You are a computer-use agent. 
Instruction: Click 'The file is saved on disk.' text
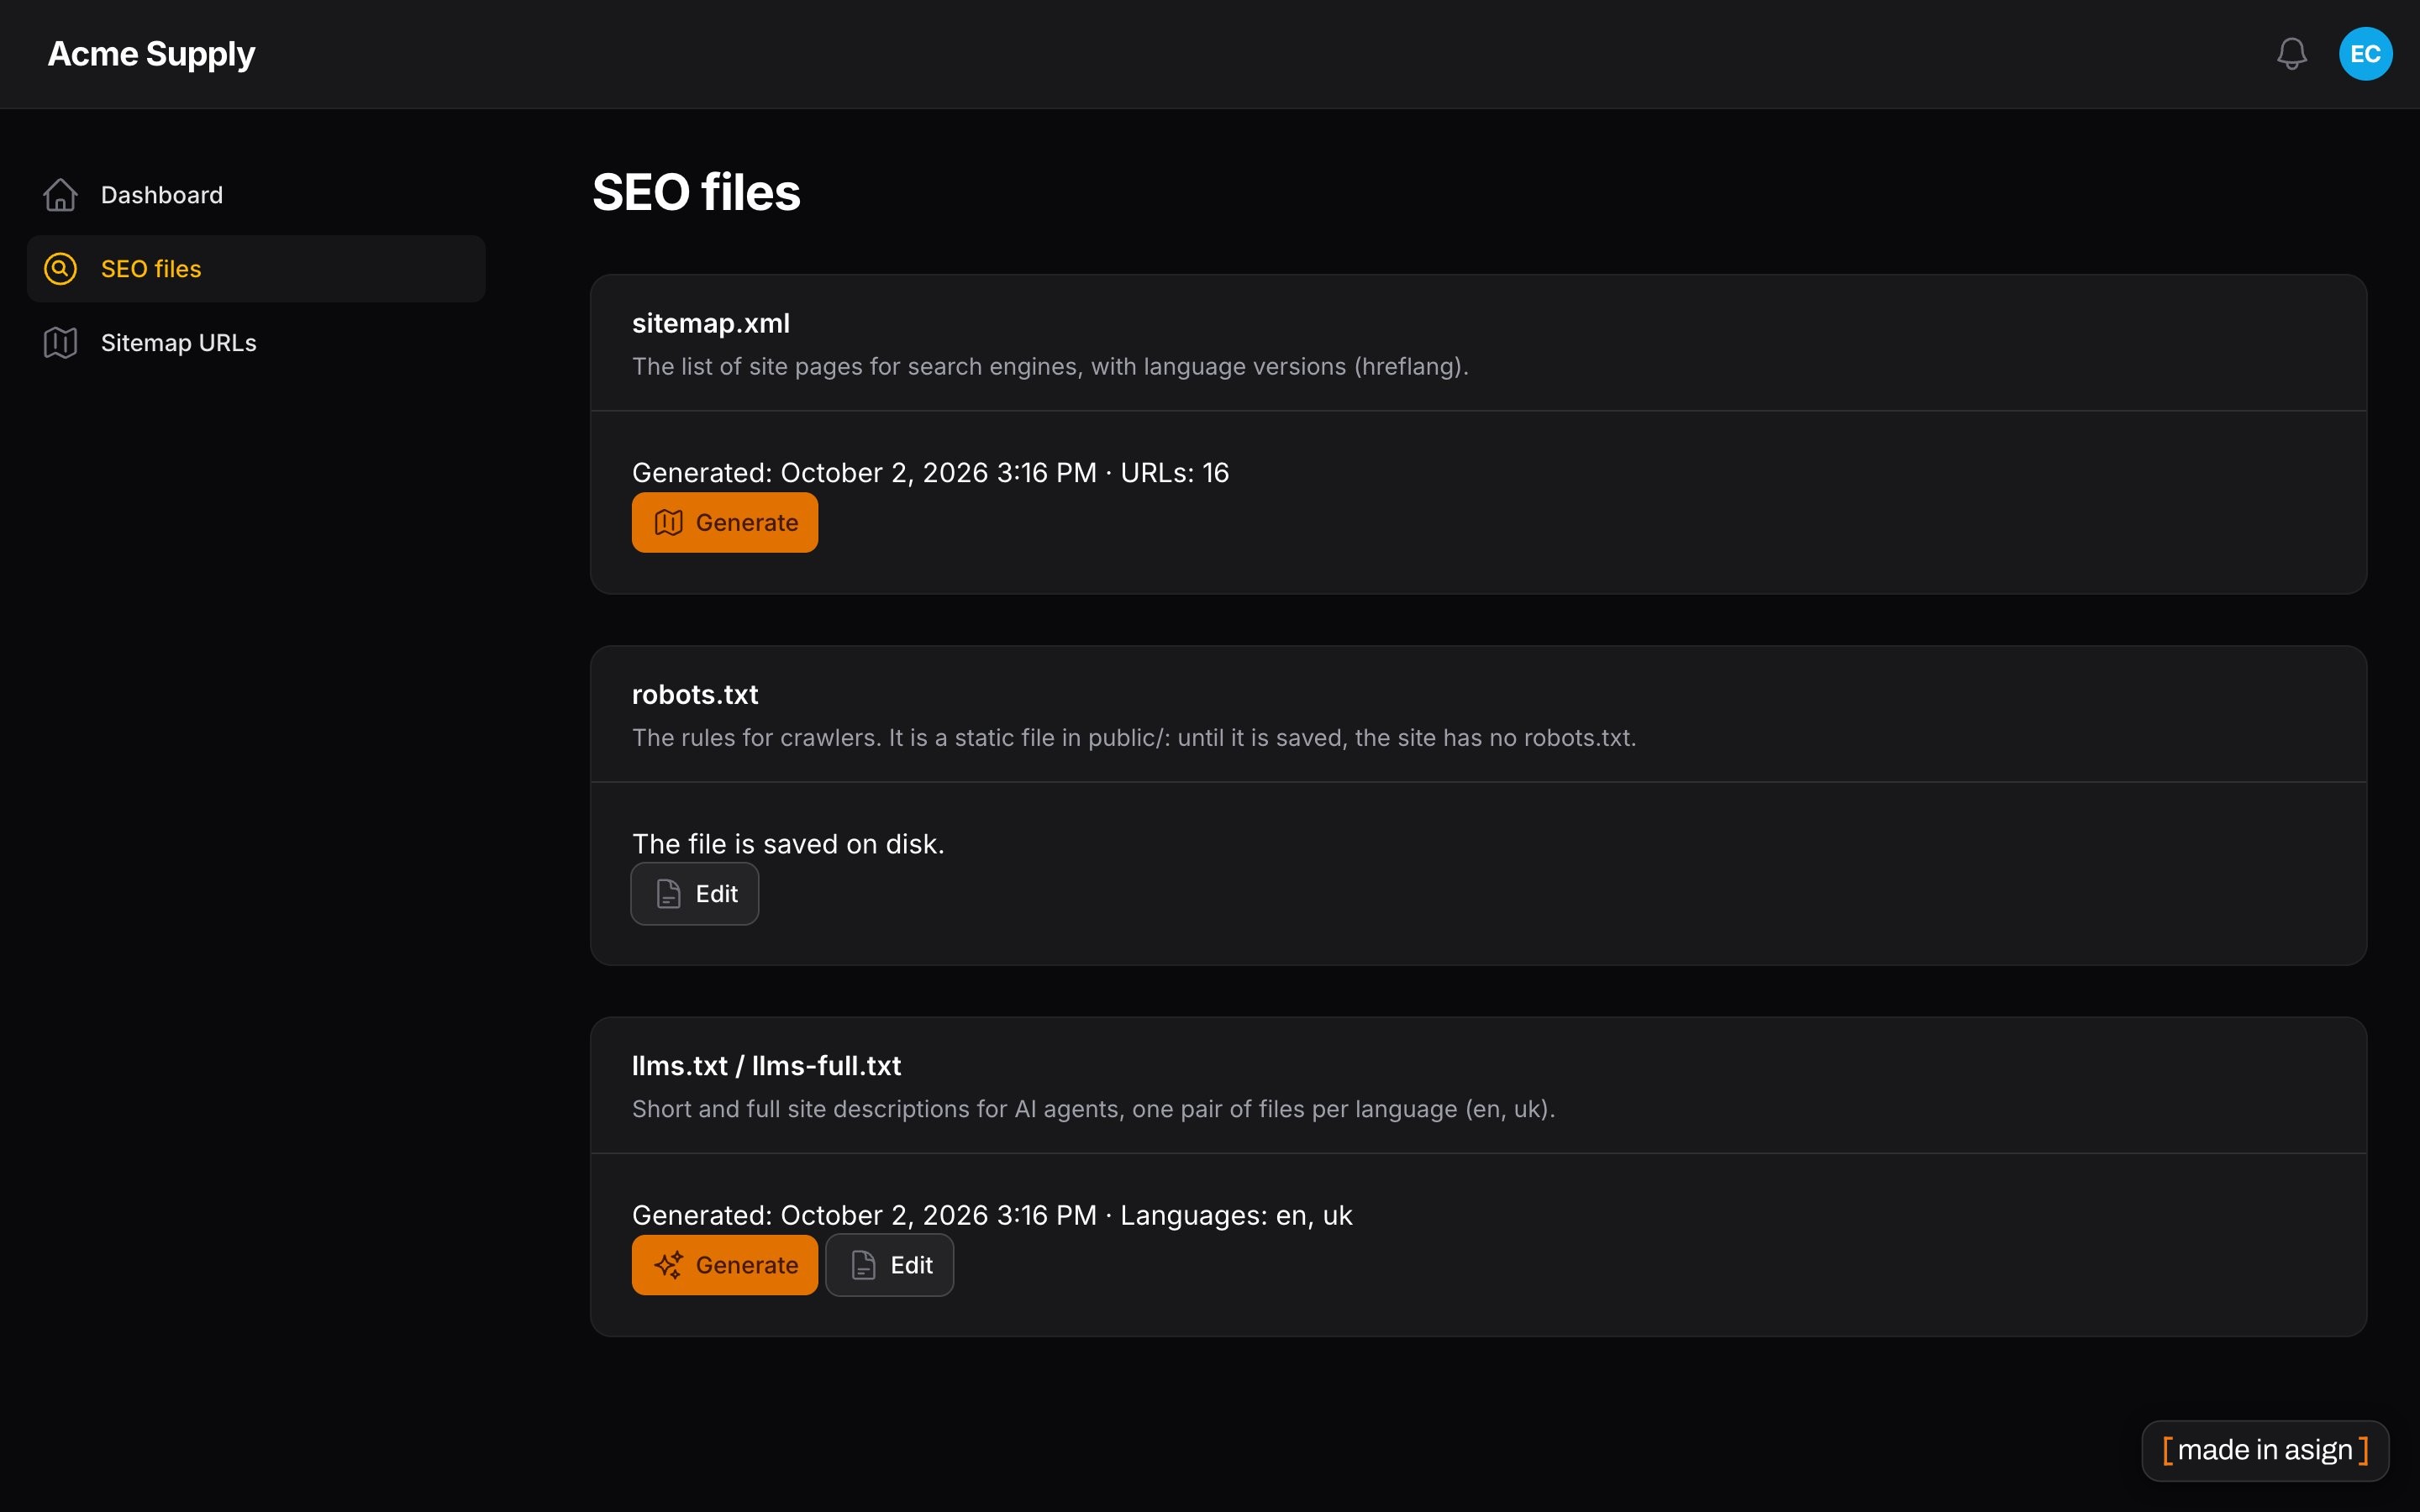[x=788, y=844]
